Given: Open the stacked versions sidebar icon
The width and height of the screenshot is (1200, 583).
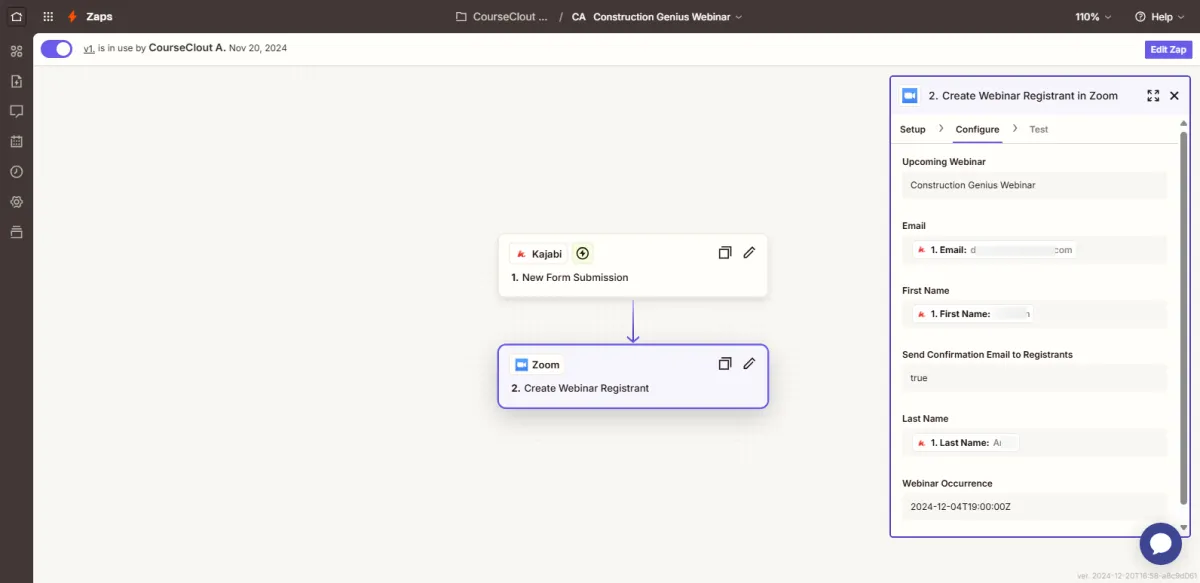Looking at the screenshot, I should point(16,232).
